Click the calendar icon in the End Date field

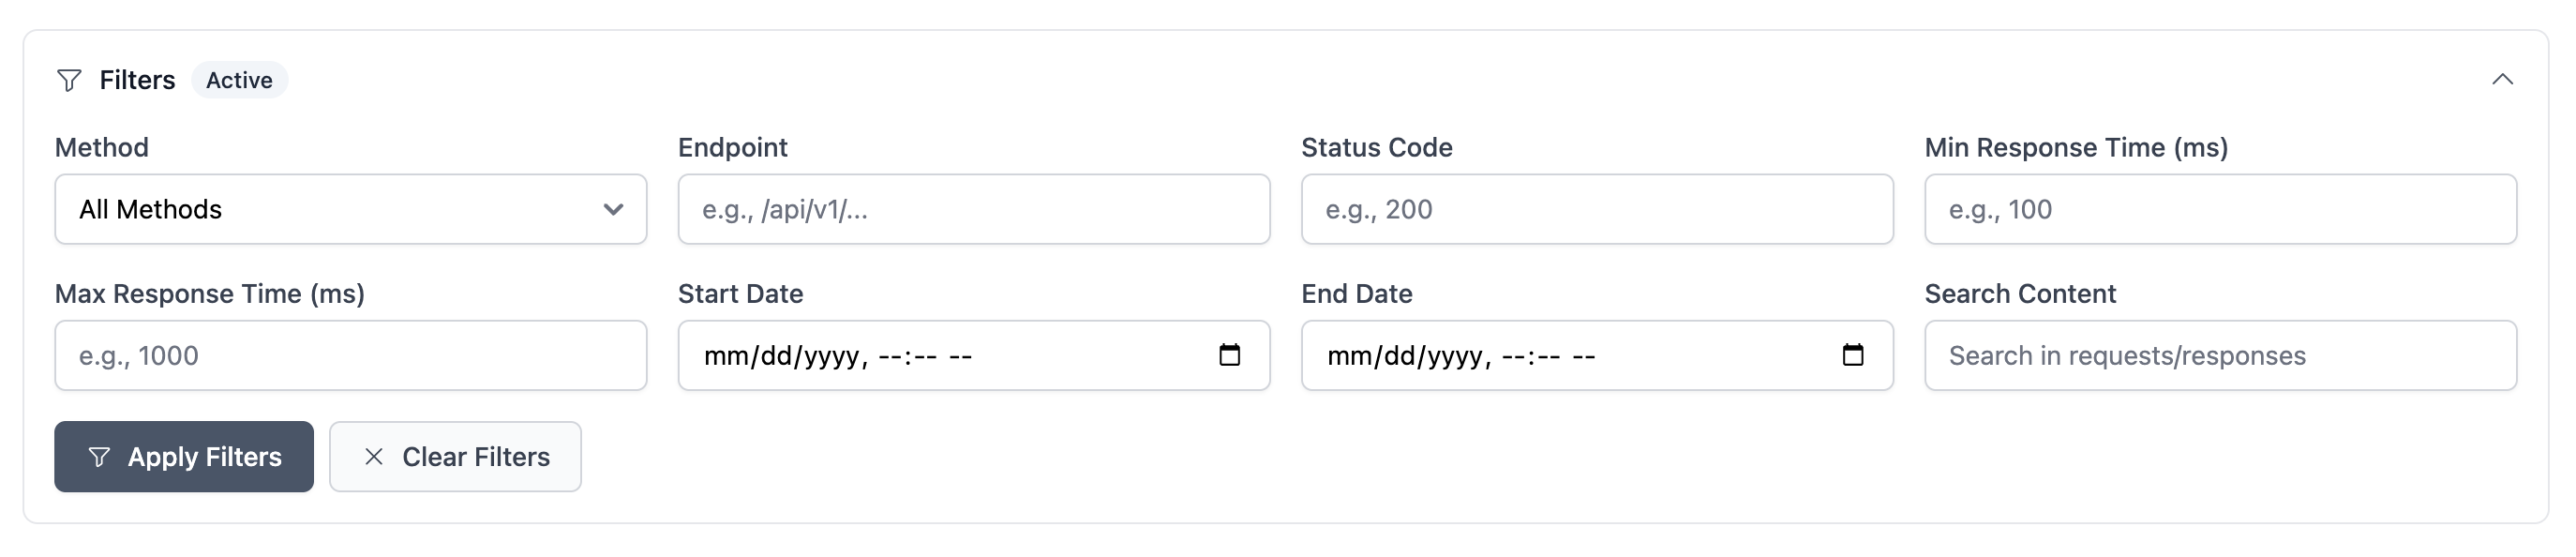click(1857, 354)
